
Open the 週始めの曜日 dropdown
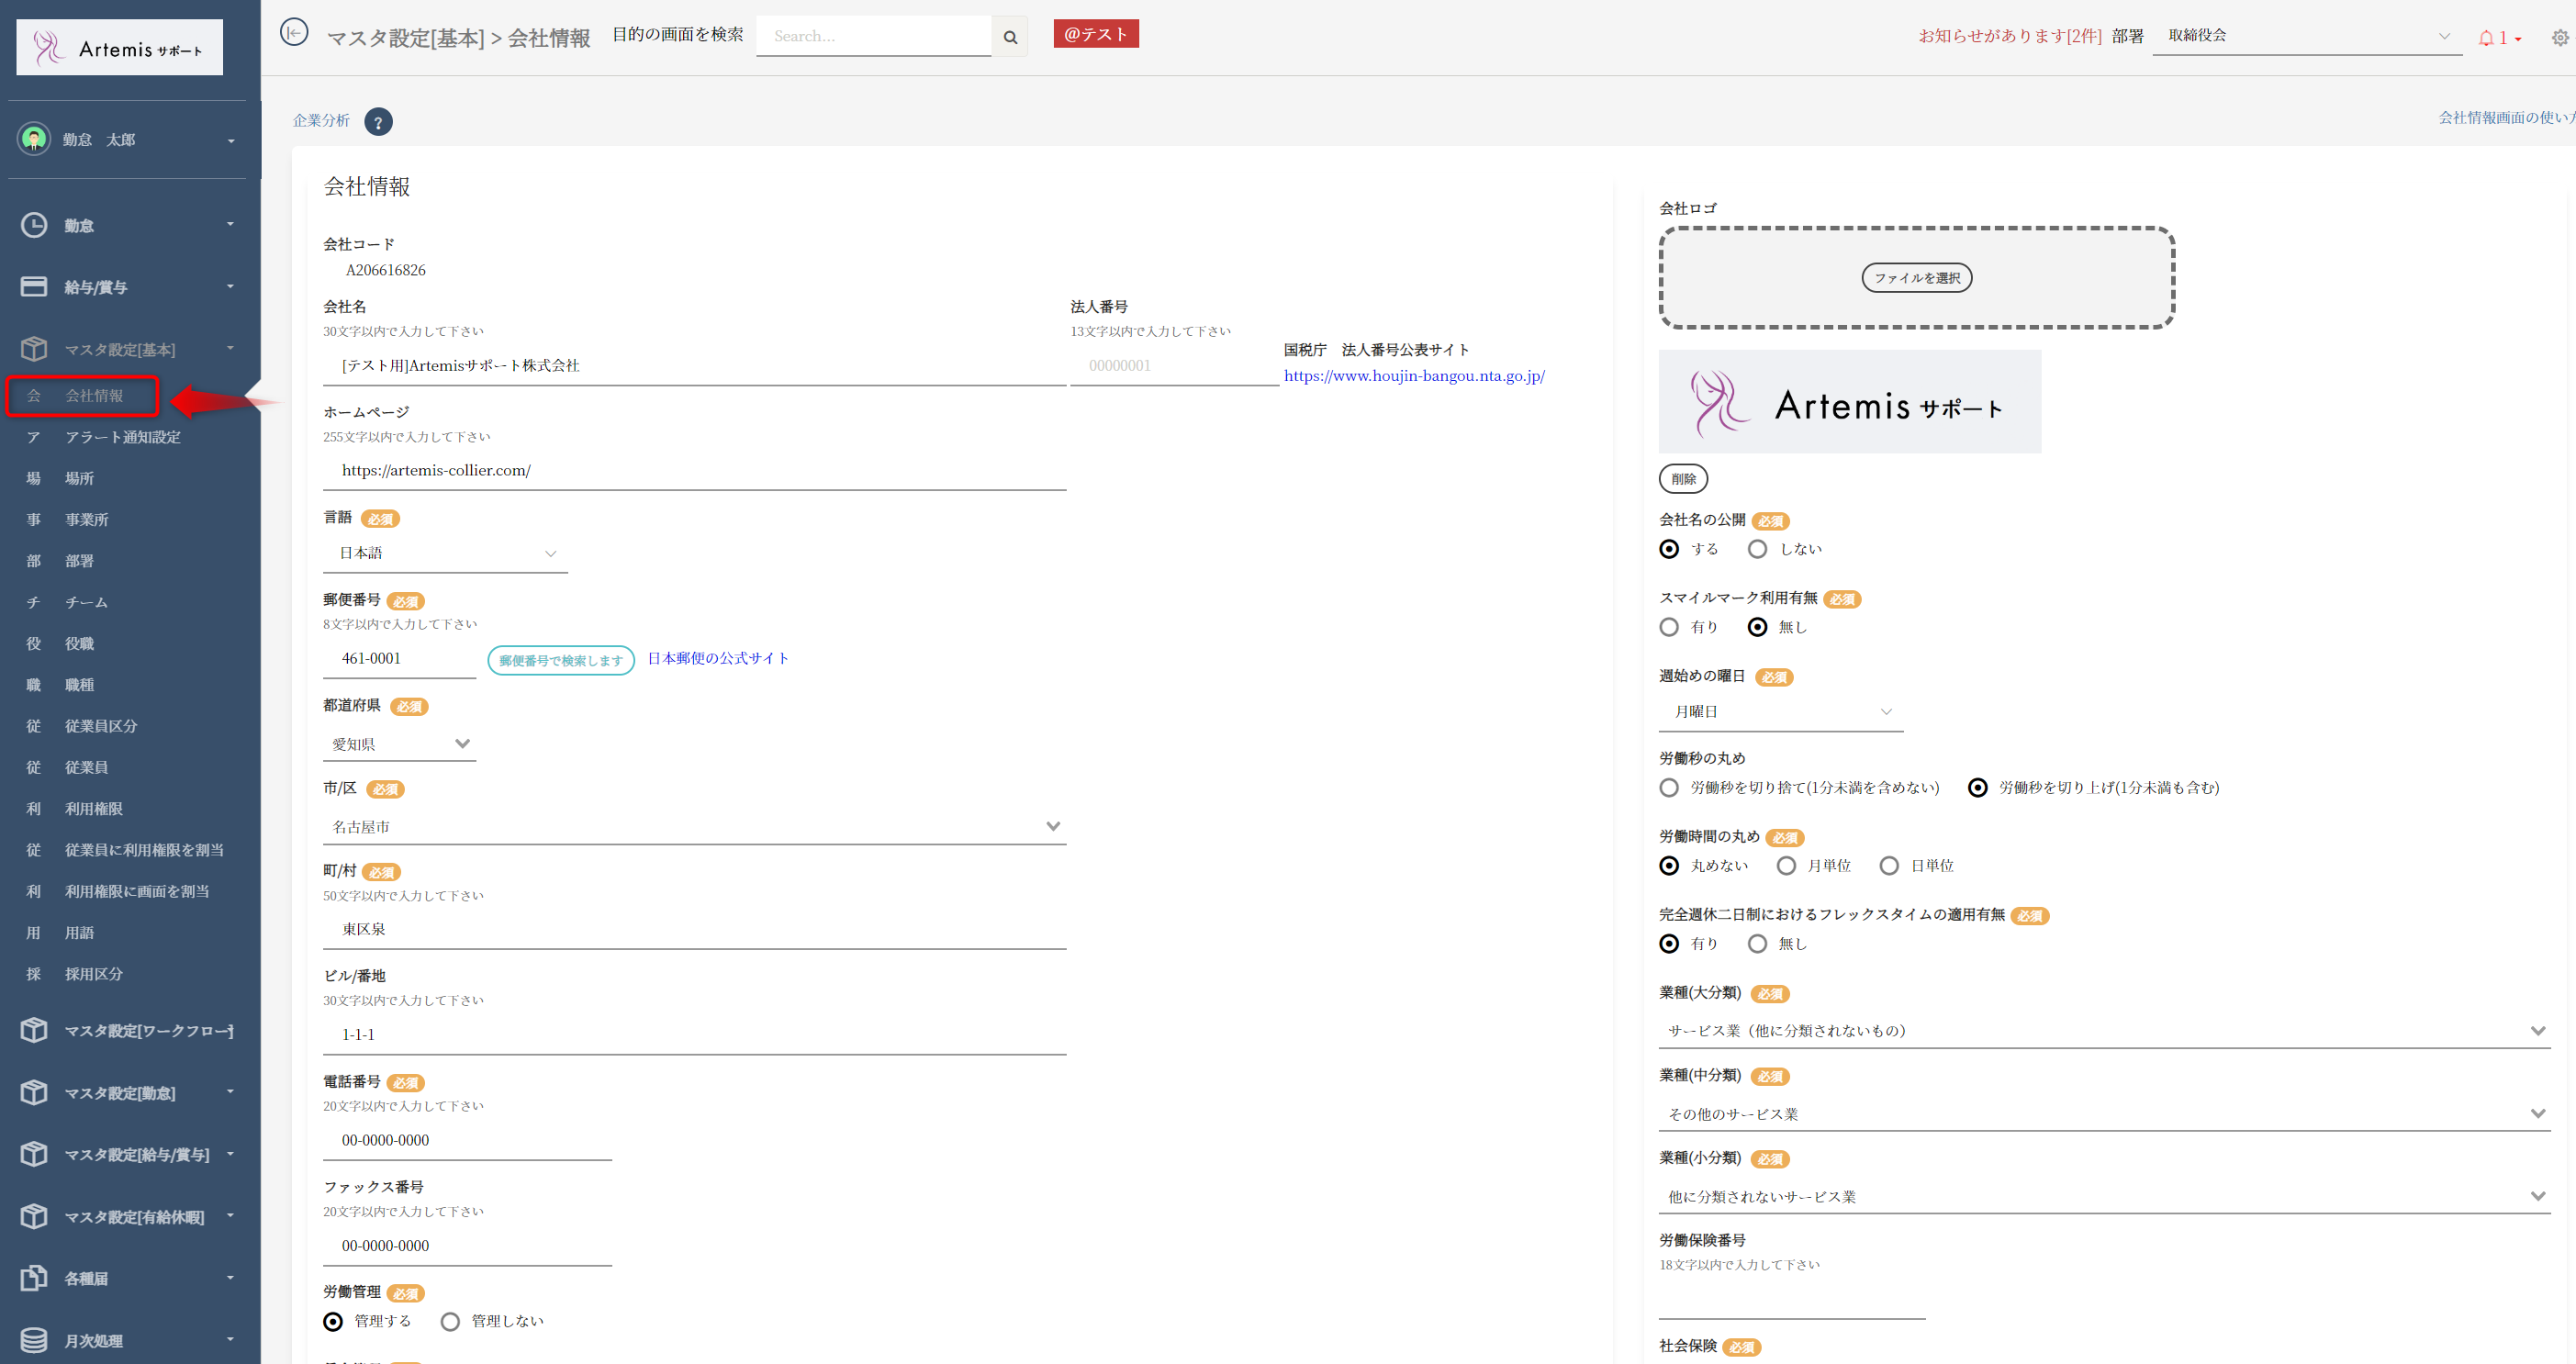point(1781,712)
